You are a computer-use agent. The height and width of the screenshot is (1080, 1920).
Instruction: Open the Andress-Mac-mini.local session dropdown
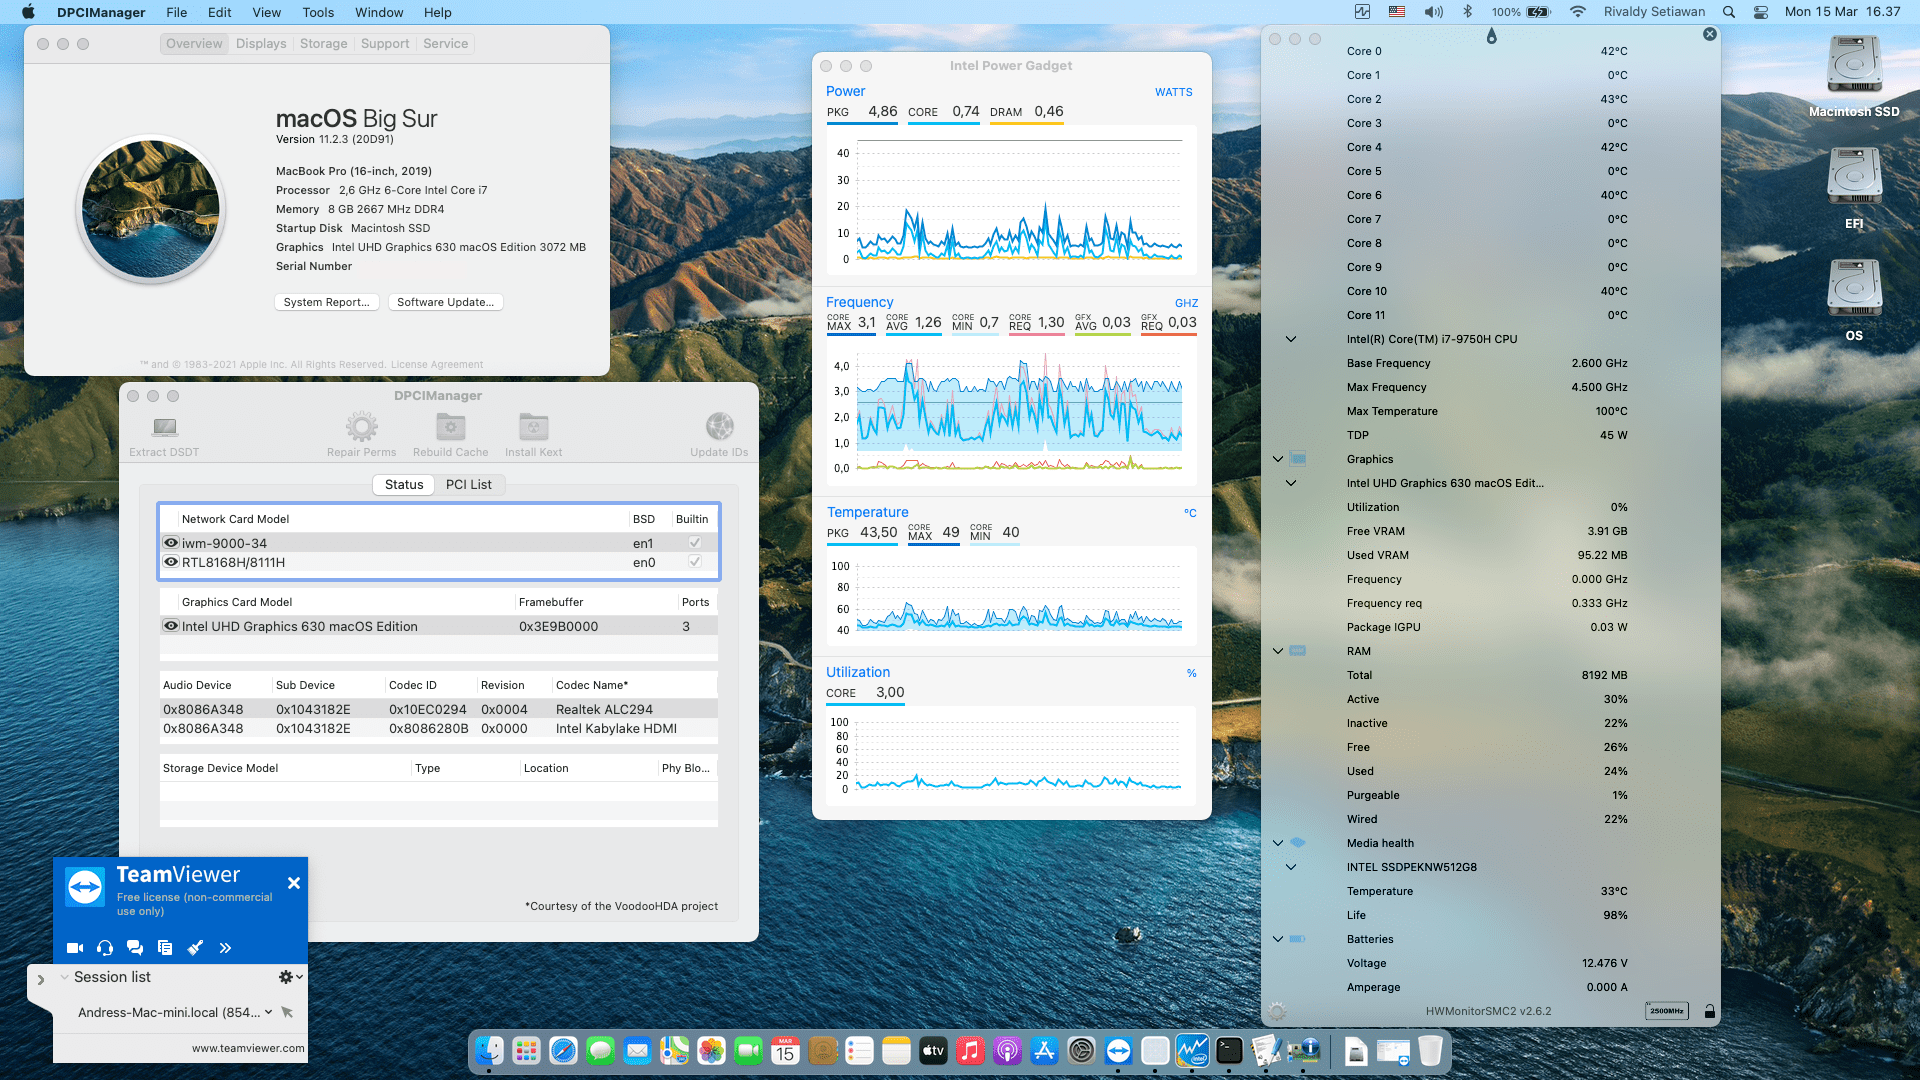pyautogui.click(x=268, y=1012)
